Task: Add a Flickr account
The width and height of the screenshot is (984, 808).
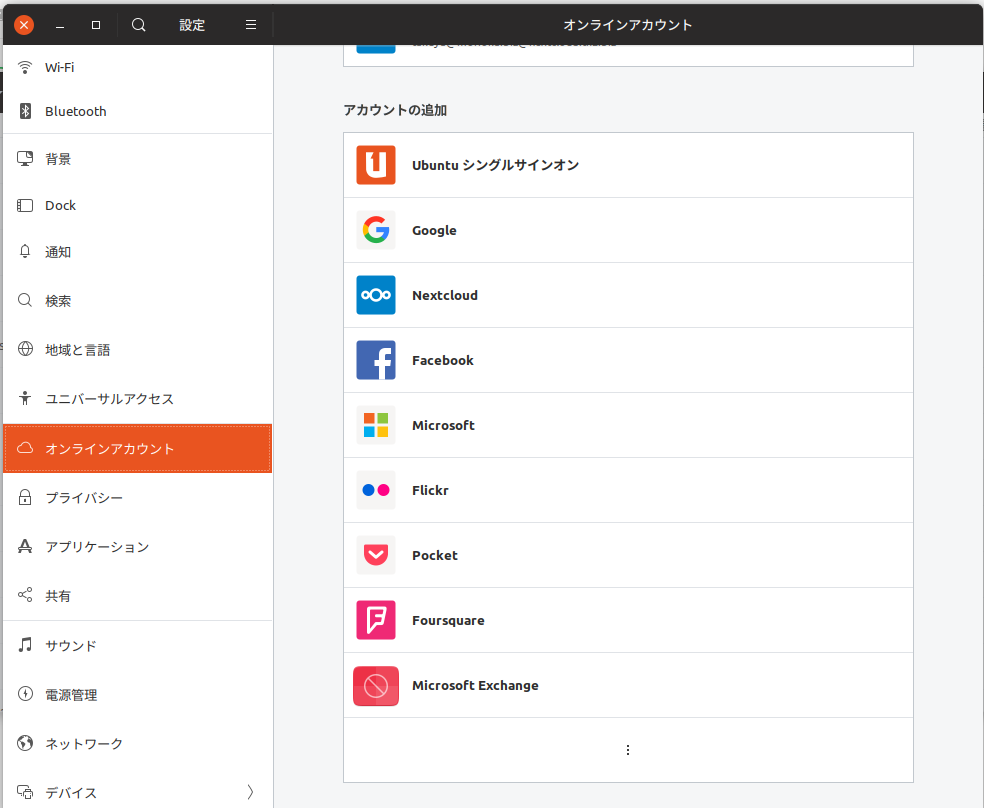Action: 628,490
